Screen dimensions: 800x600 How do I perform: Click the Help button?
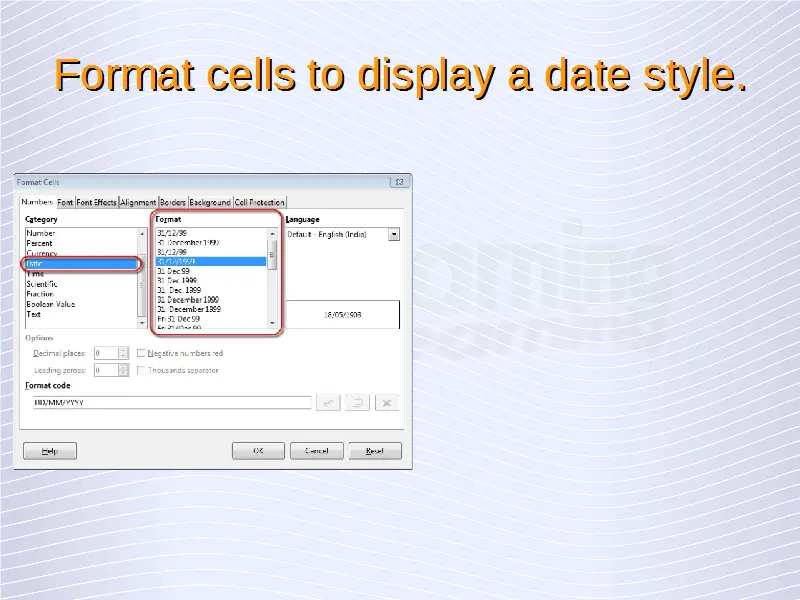tap(51, 451)
